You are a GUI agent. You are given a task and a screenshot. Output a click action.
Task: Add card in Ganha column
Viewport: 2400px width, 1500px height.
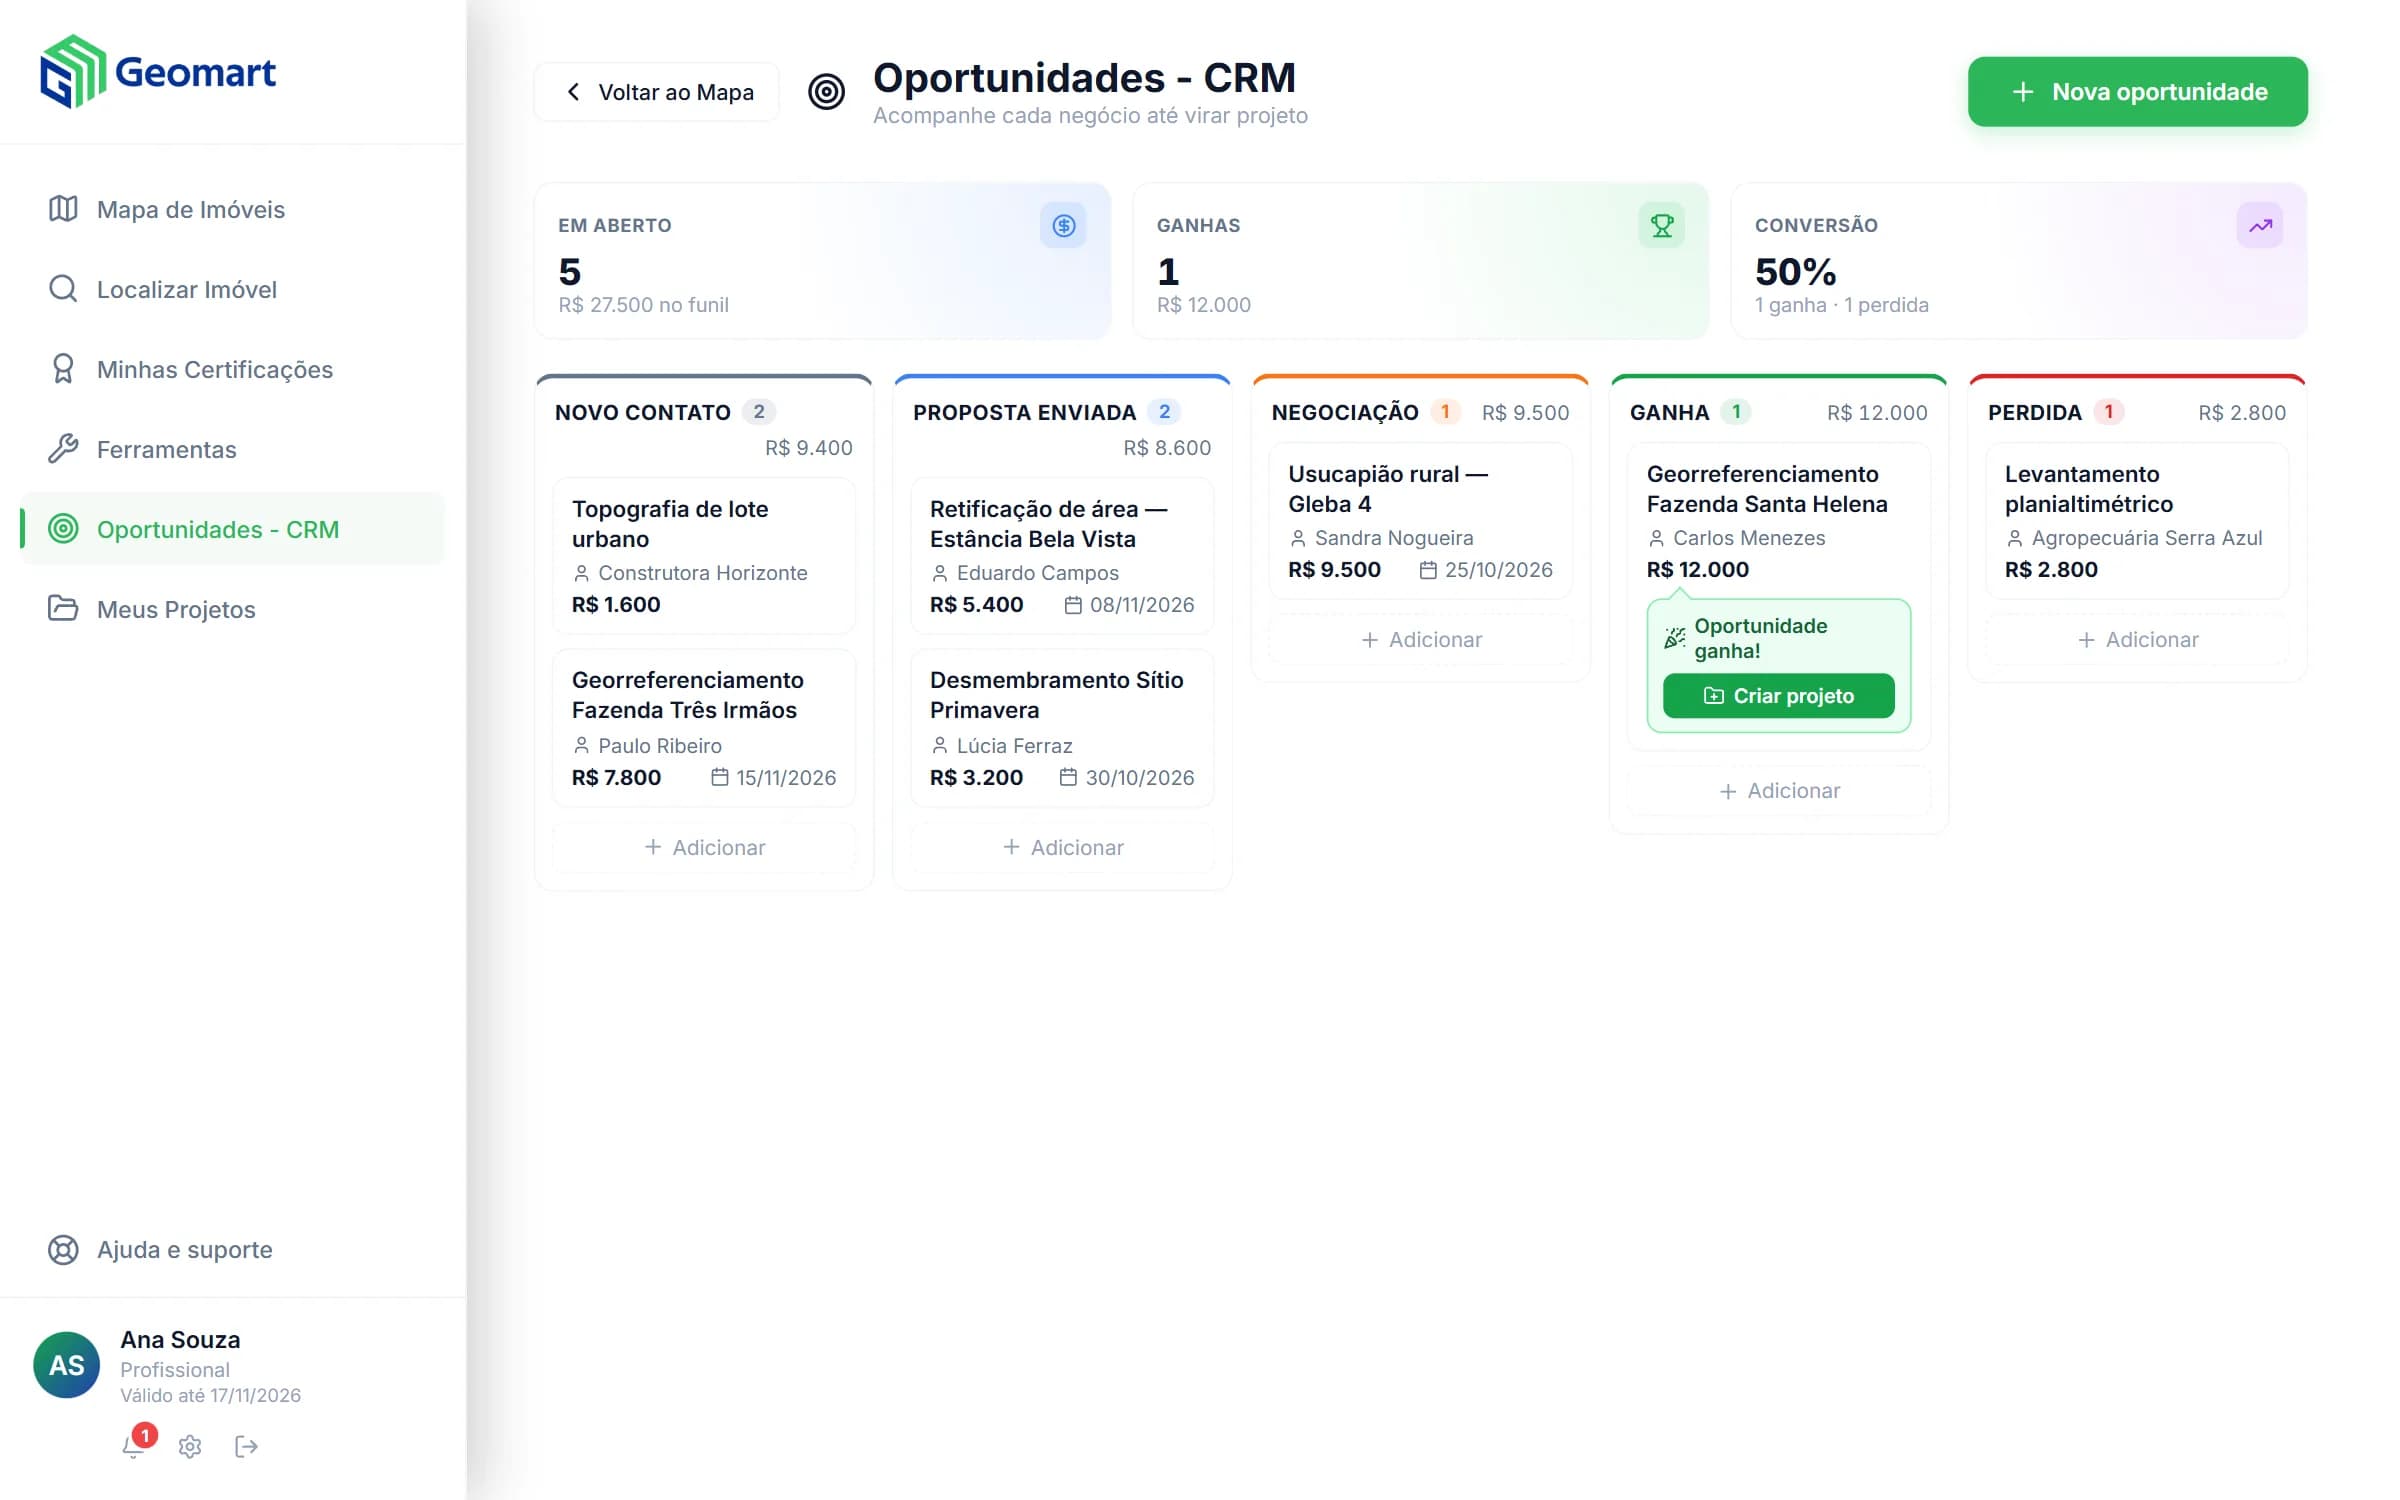click(1778, 791)
